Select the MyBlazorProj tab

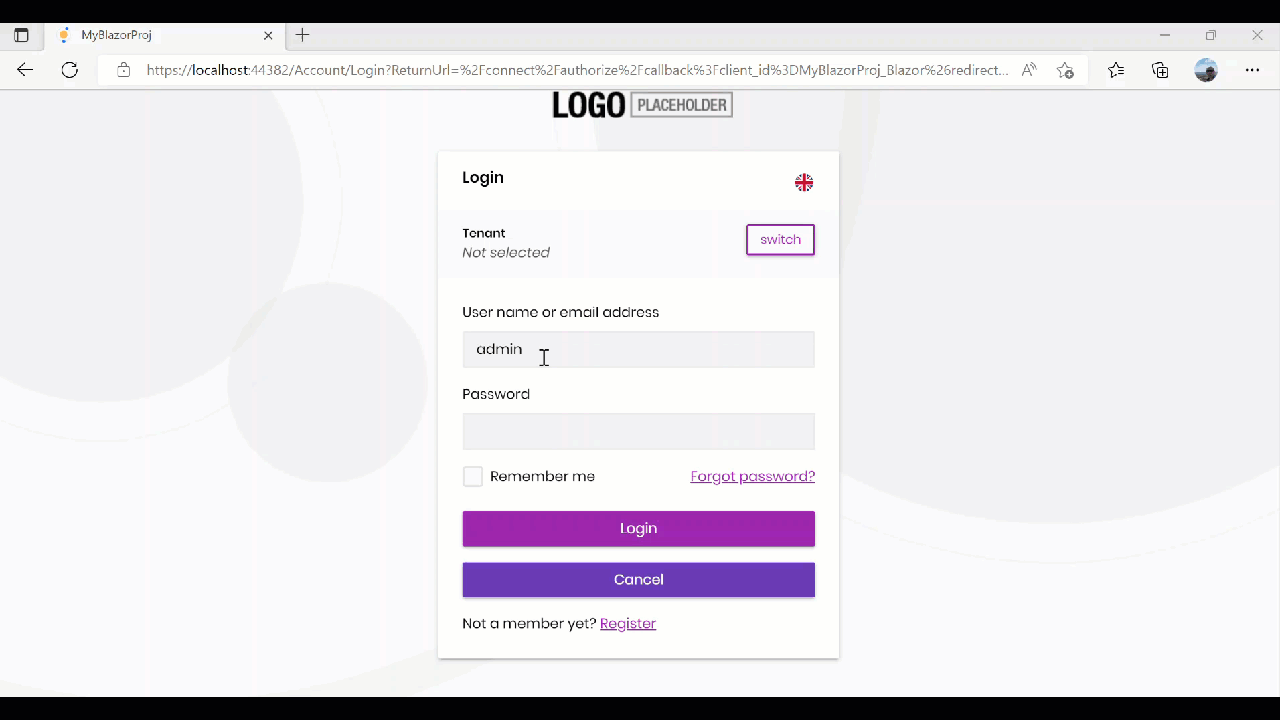coord(150,35)
